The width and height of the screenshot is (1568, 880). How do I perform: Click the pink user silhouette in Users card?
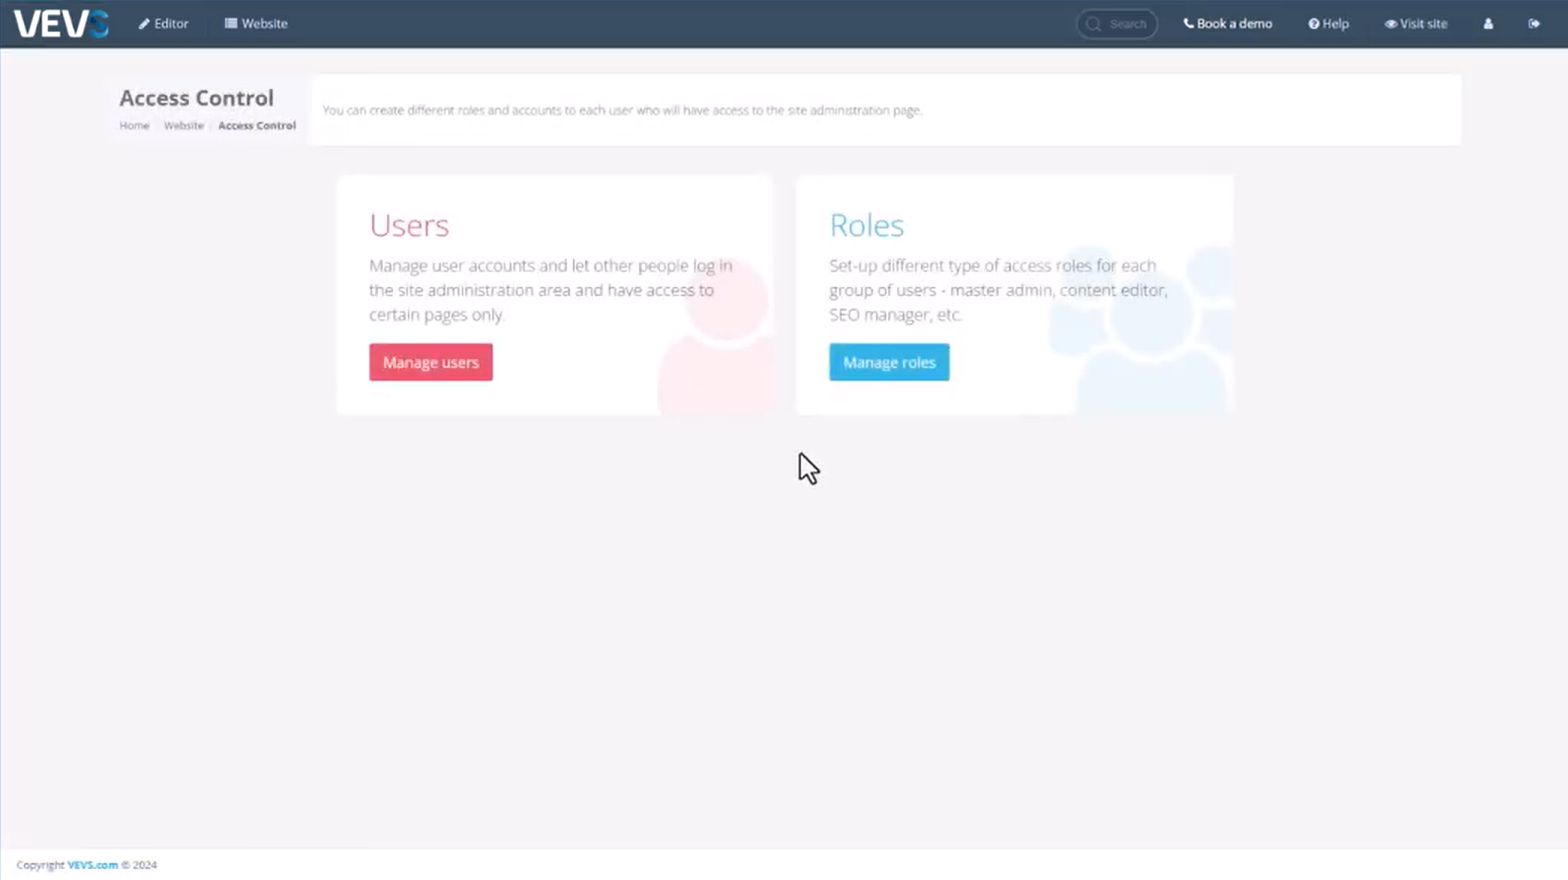[718, 350]
